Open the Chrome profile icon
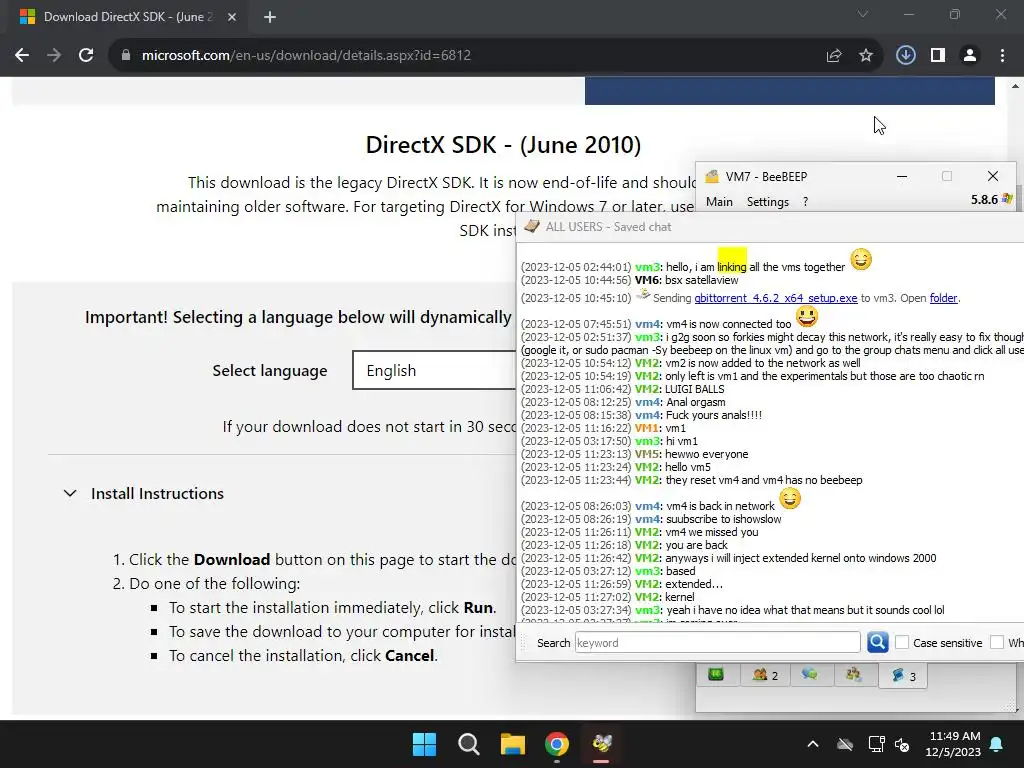 pyautogui.click(x=970, y=56)
